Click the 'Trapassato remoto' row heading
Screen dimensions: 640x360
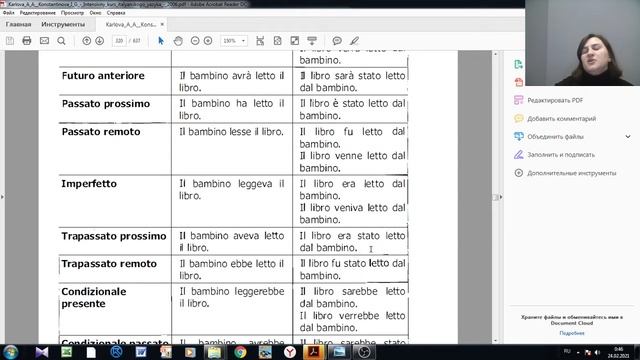[109, 264]
